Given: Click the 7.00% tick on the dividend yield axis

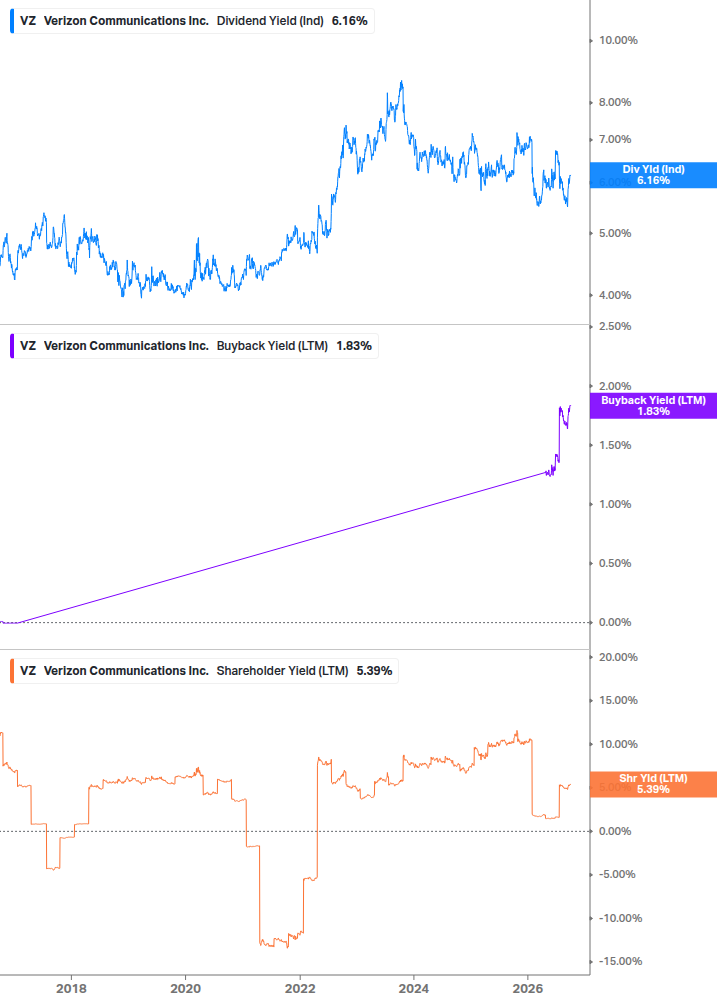Looking at the screenshot, I should pyautogui.click(x=615, y=140).
